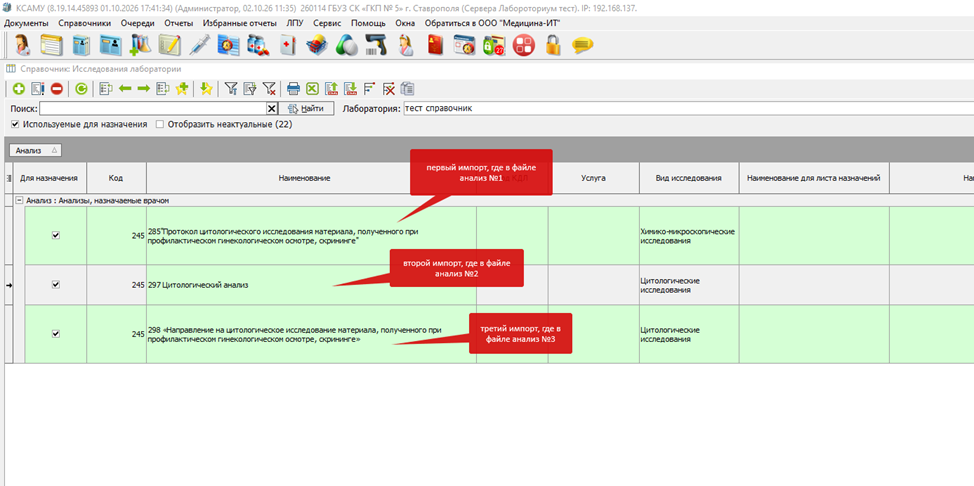Click the barcode scanner icon
Image resolution: width=974 pixels, height=486 pixels.
tap(376, 46)
